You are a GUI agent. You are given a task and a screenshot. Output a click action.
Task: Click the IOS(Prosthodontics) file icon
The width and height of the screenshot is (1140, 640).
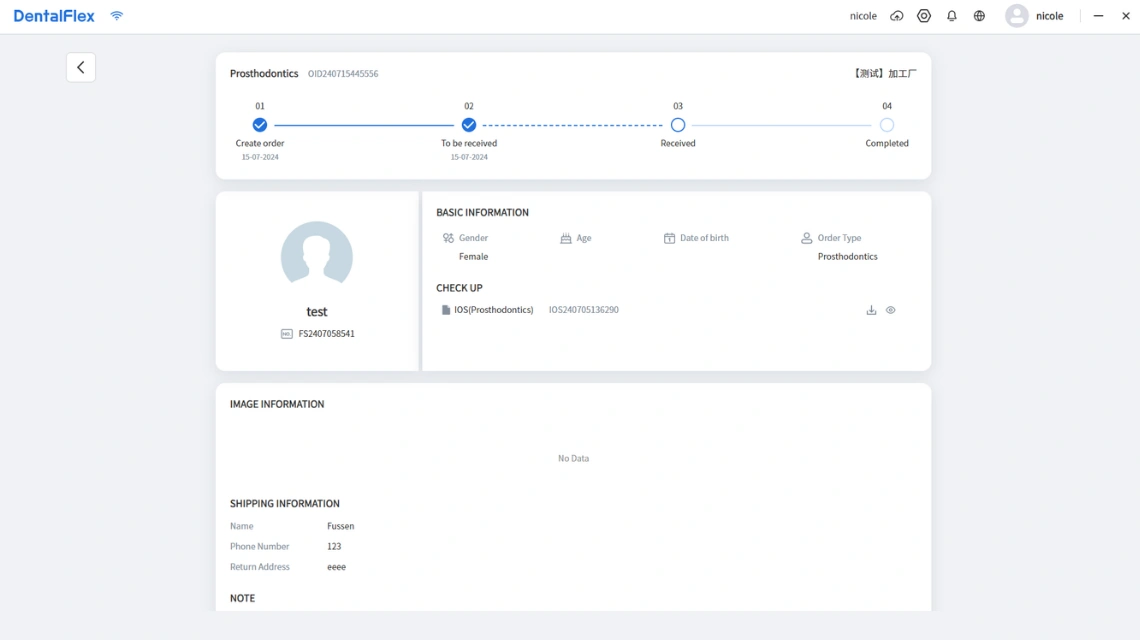[x=446, y=310]
